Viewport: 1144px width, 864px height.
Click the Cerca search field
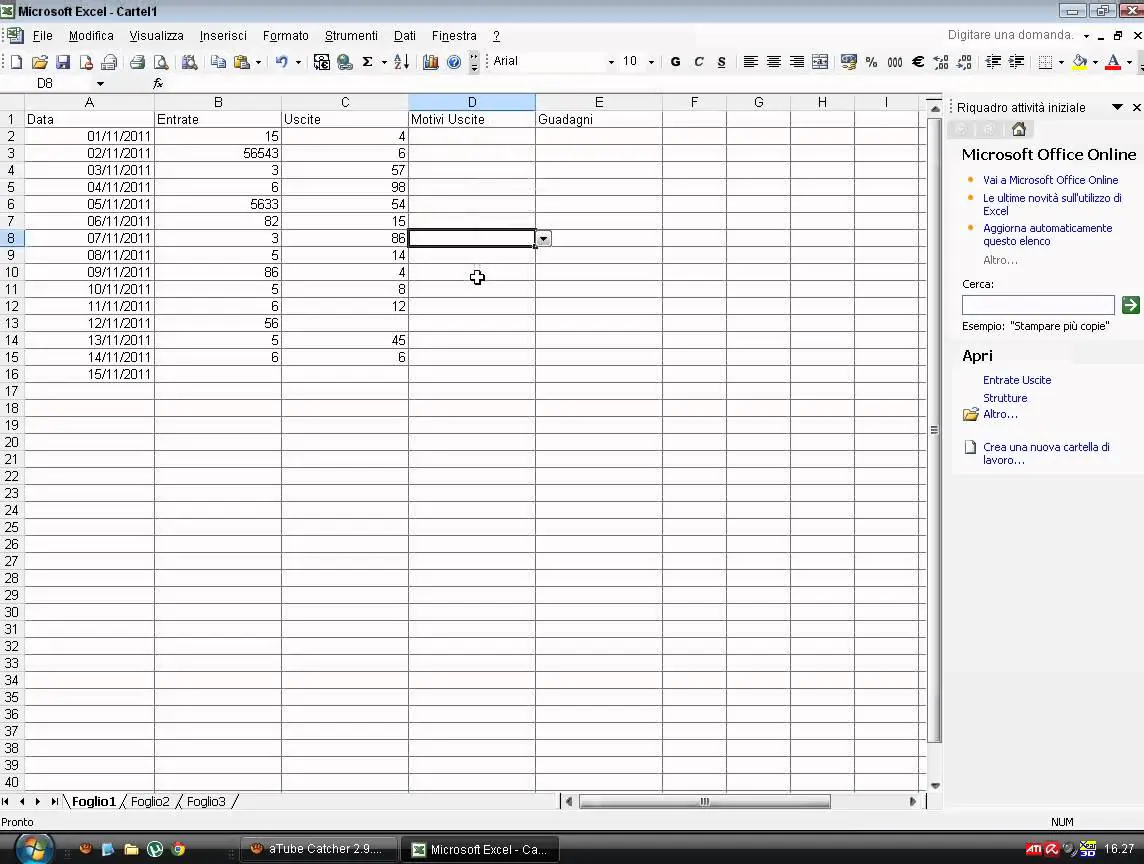[1037, 305]
